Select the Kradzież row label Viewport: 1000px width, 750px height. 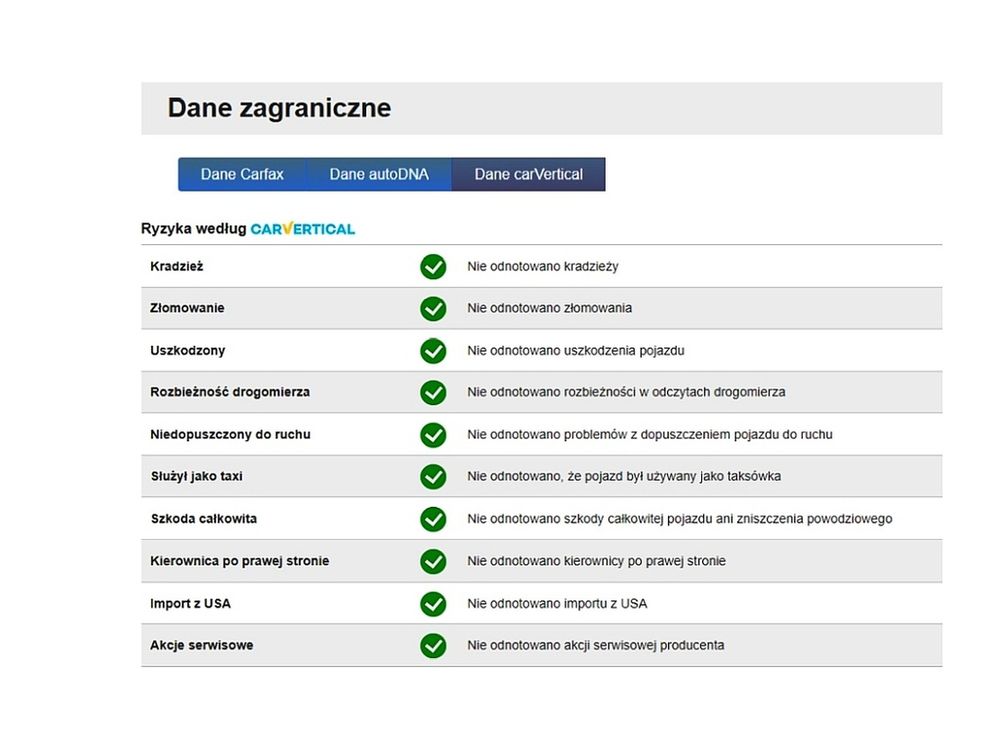(x=177, y=267)
